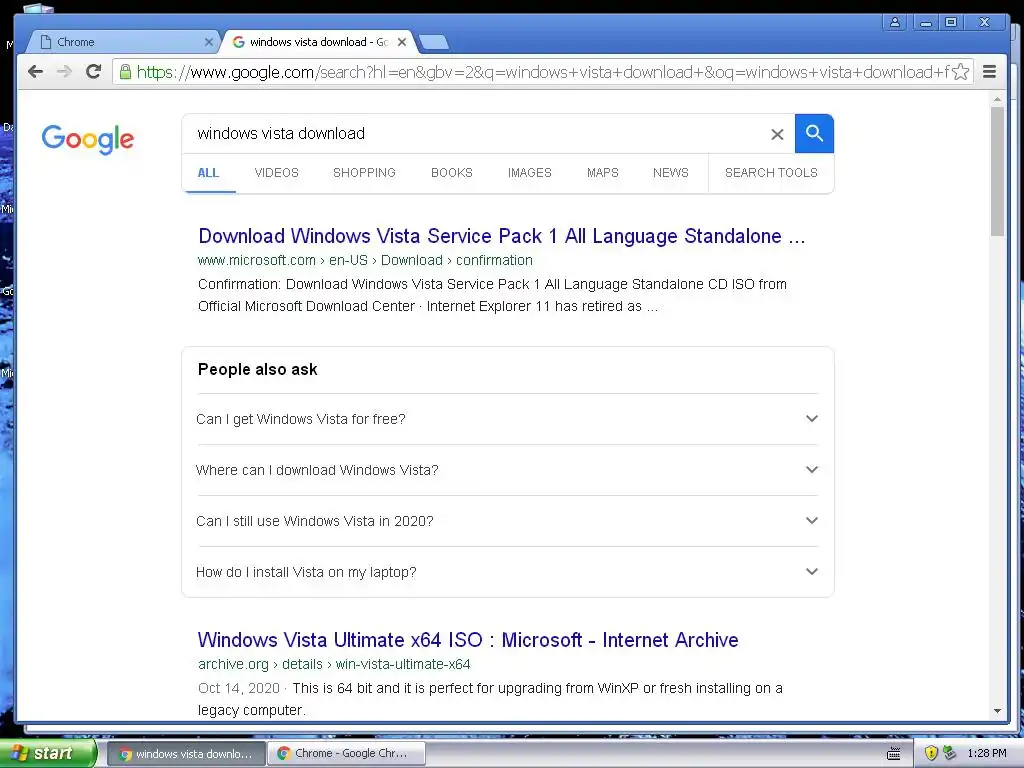Expand How do I install Vista on my laptop

(507, 572)
